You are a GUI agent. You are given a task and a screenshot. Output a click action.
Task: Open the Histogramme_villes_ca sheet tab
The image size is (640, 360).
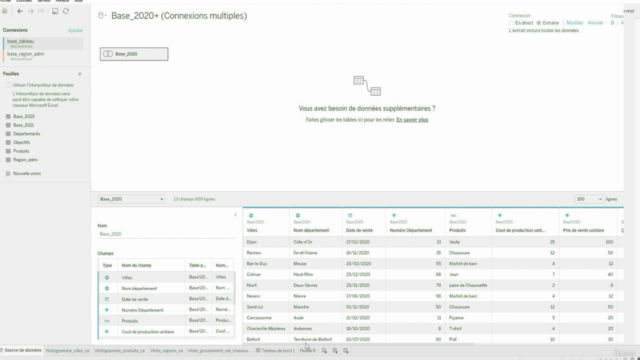click(67, 351)
